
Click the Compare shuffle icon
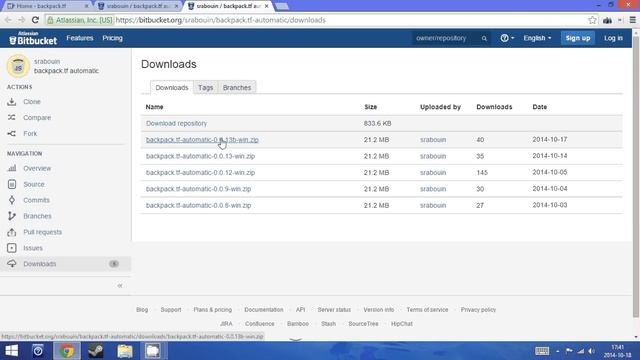point(11,118)
